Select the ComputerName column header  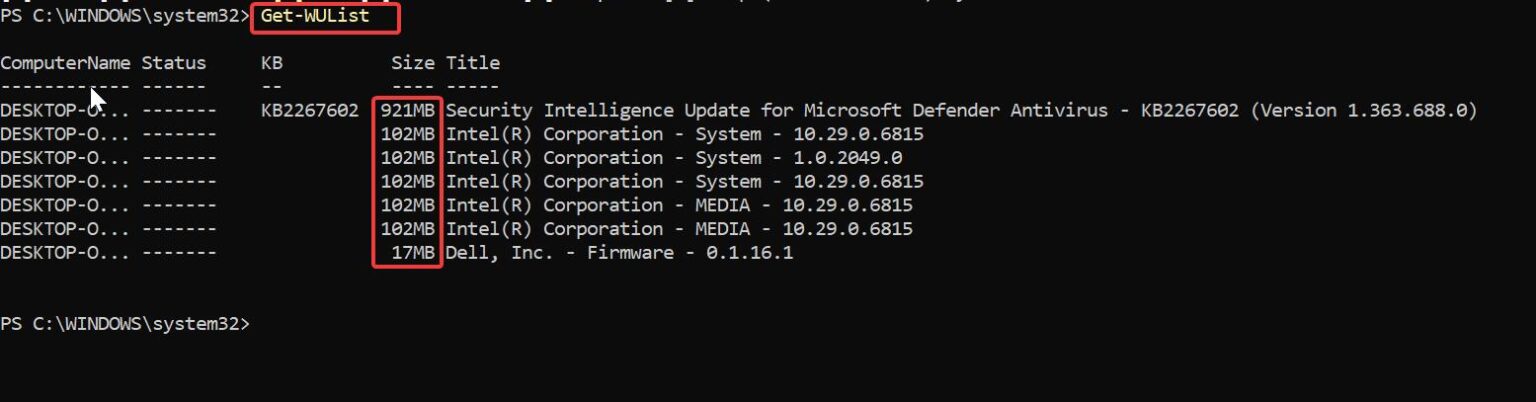tap(65, 63)
